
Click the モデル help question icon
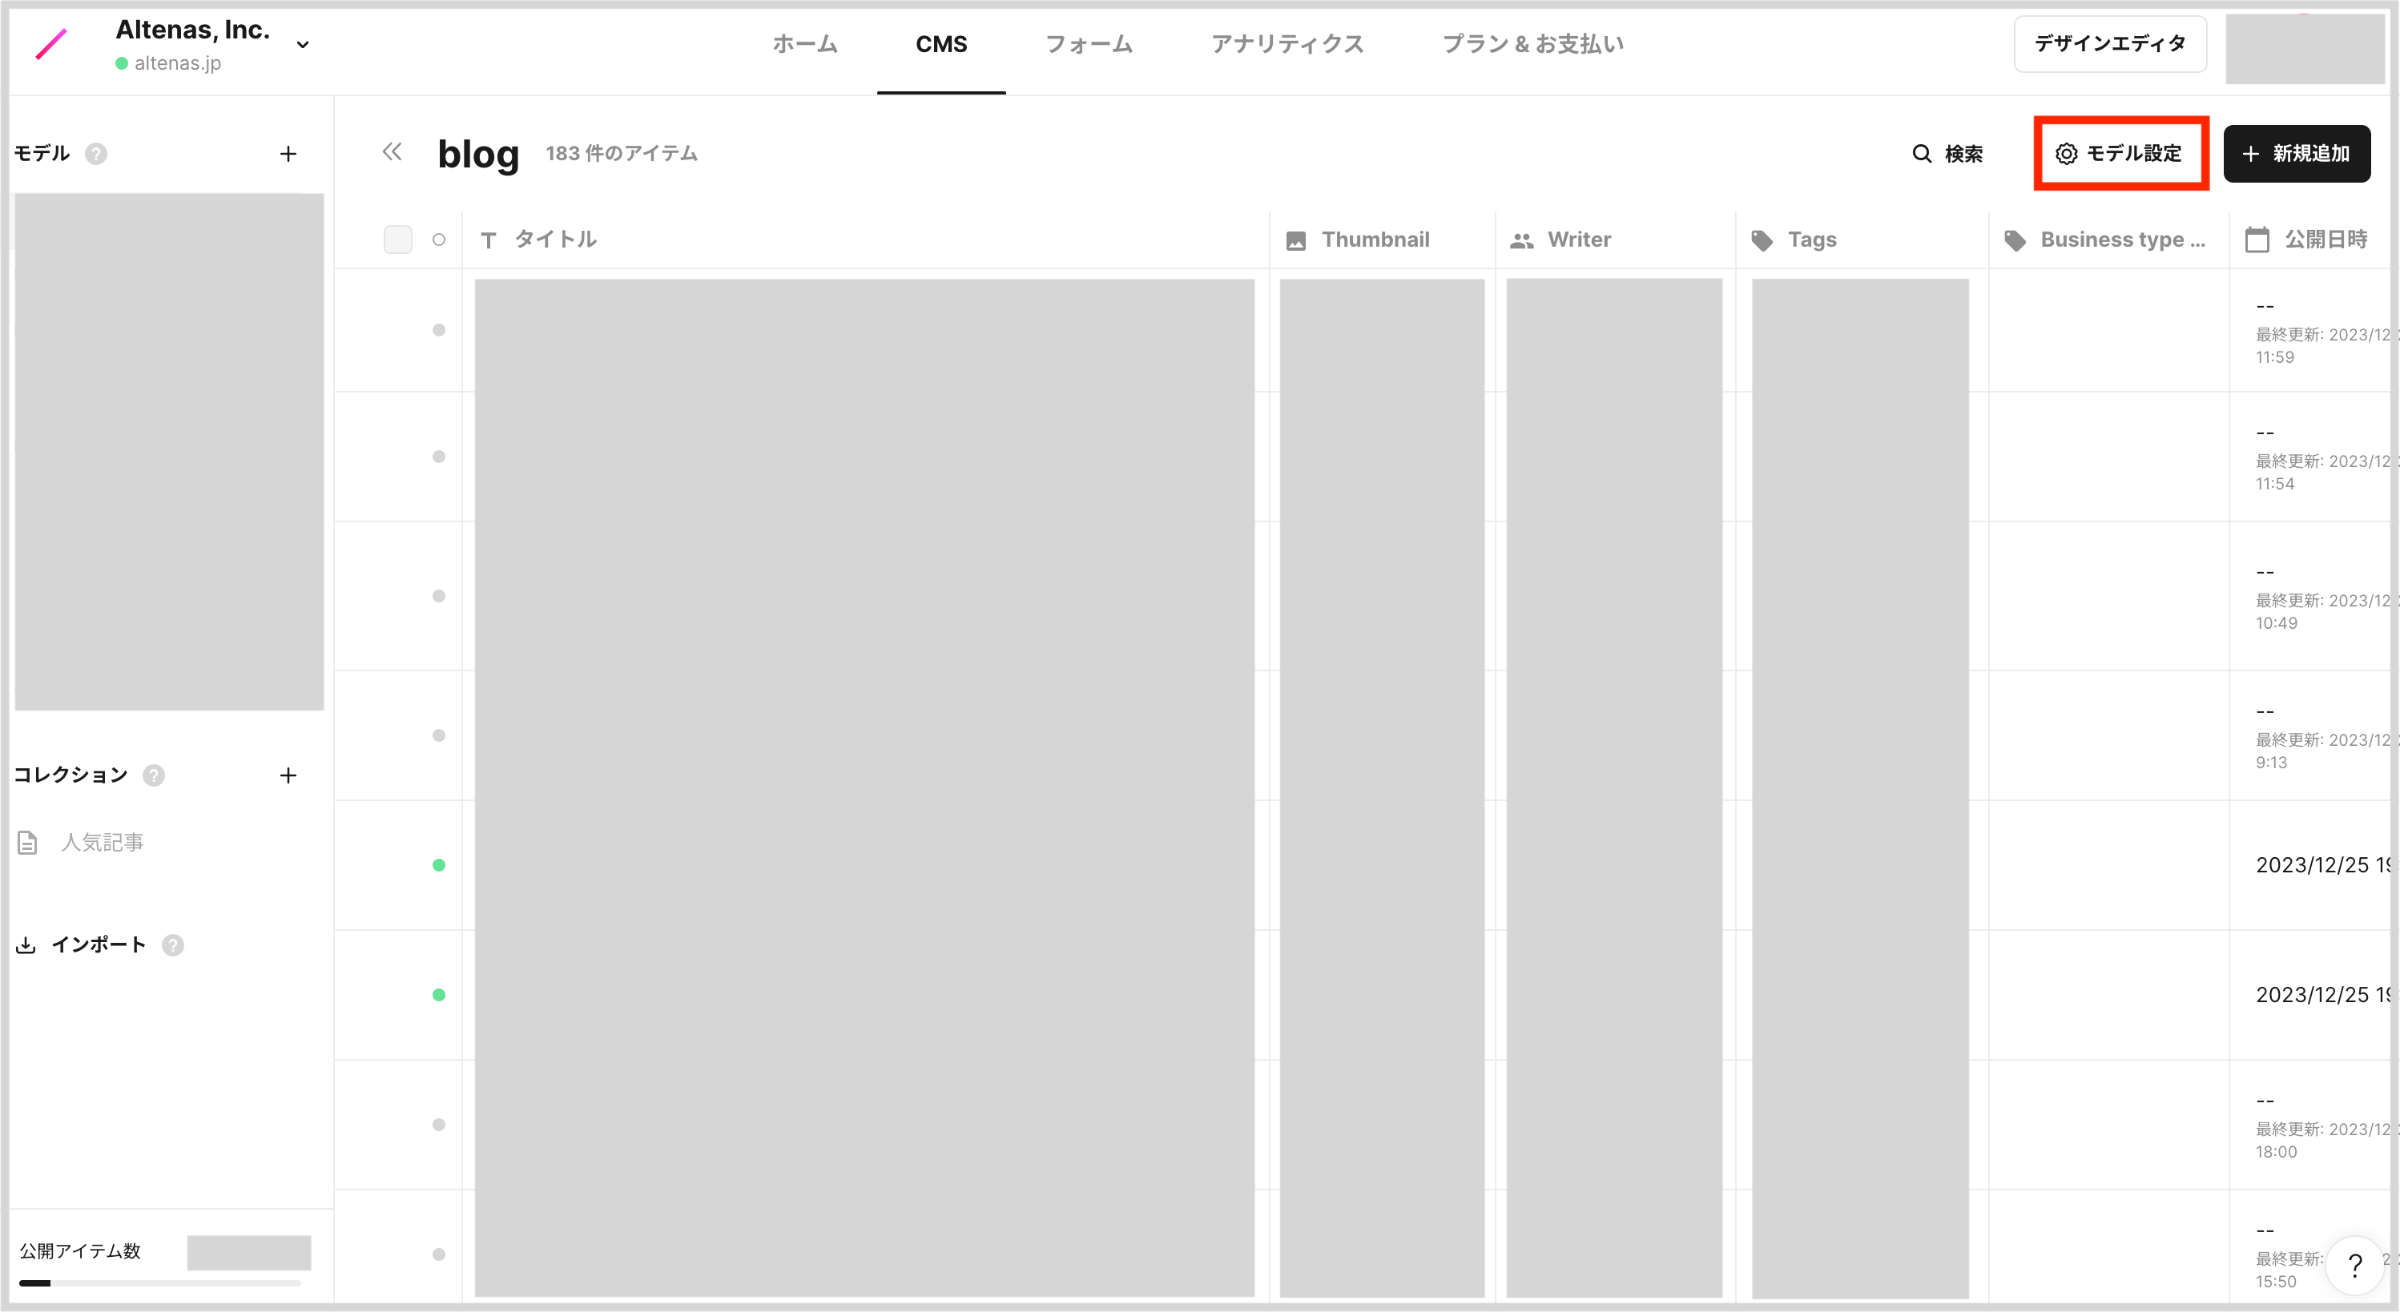[96, 153]
